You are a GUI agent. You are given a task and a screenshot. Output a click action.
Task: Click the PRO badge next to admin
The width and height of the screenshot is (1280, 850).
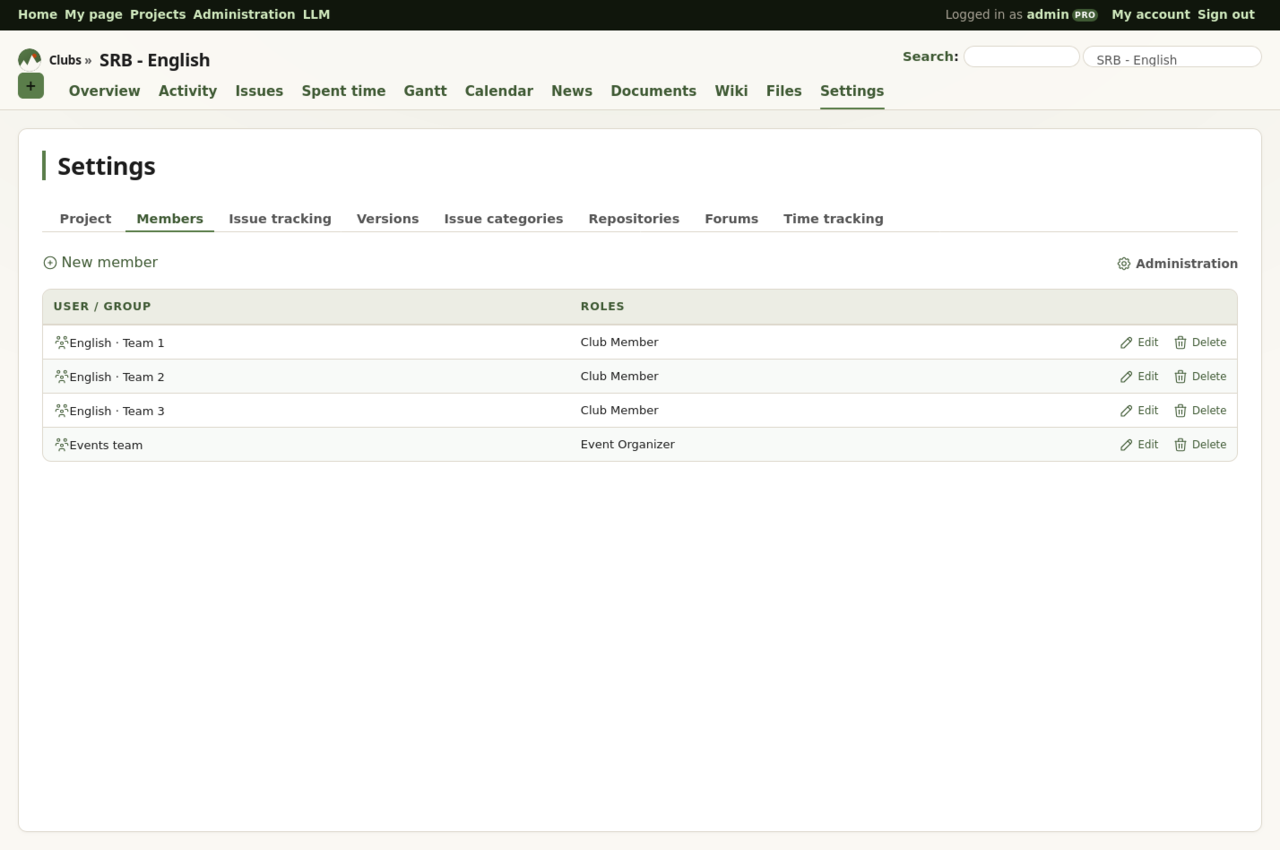[1085, 15]
